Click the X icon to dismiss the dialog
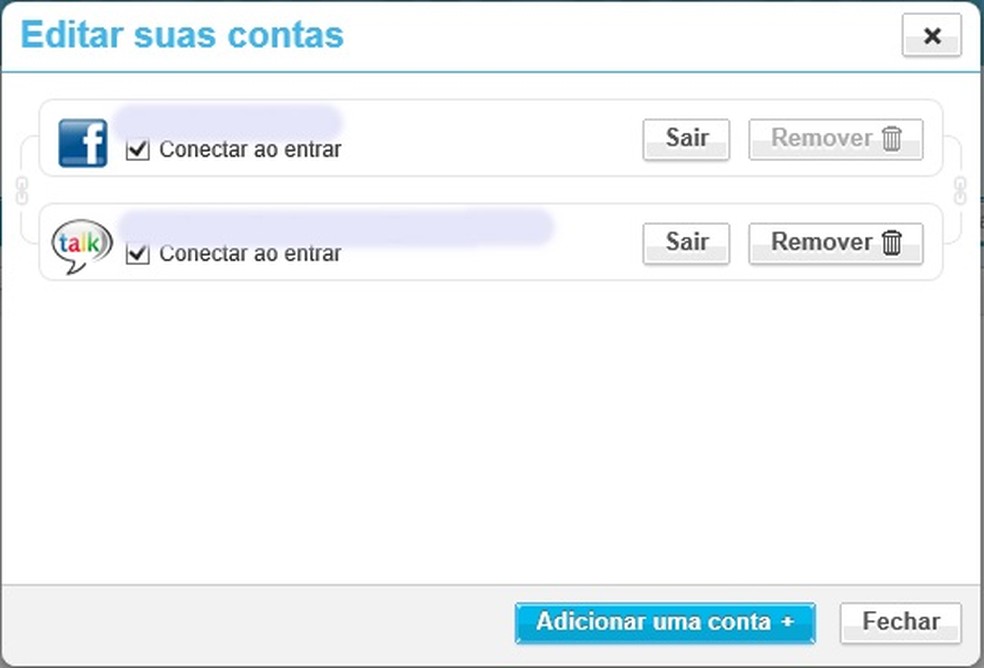 tap(931, 36)
